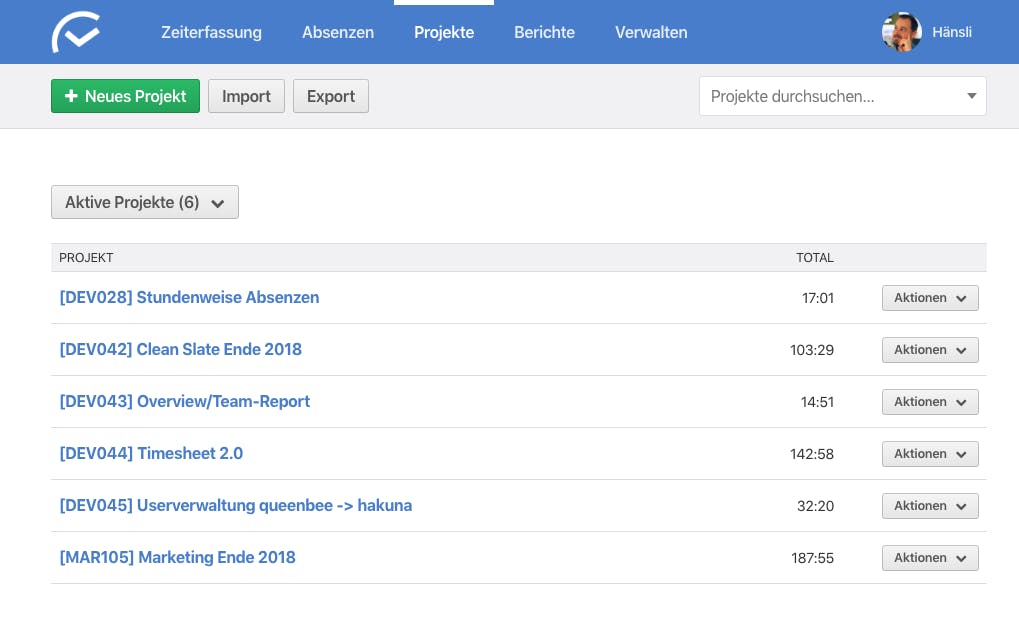The height and width of the screenshot is (637, 1019).
Task: Open the project search dropdown arrow
Action: point(972,96)
